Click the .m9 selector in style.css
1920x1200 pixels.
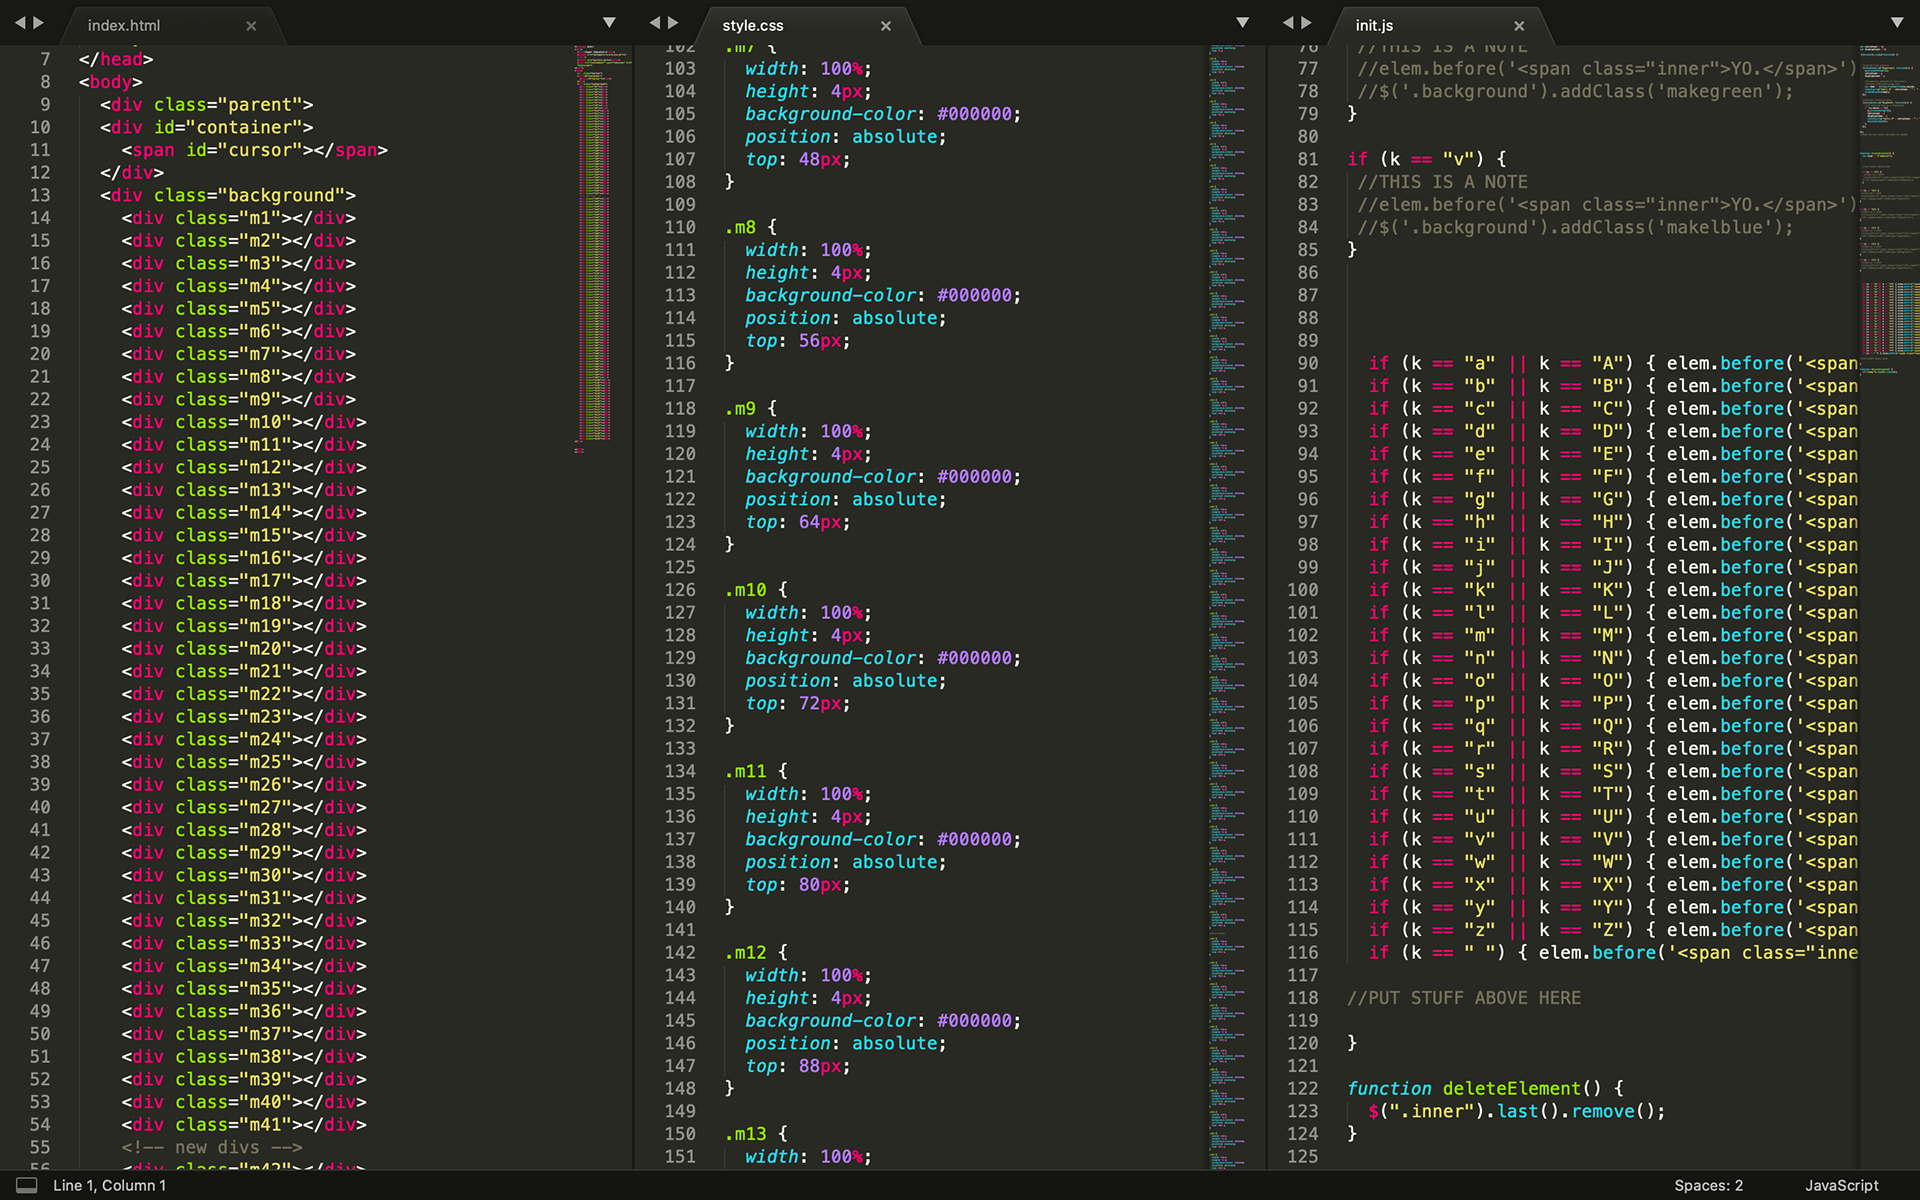[x=740, y=408]
